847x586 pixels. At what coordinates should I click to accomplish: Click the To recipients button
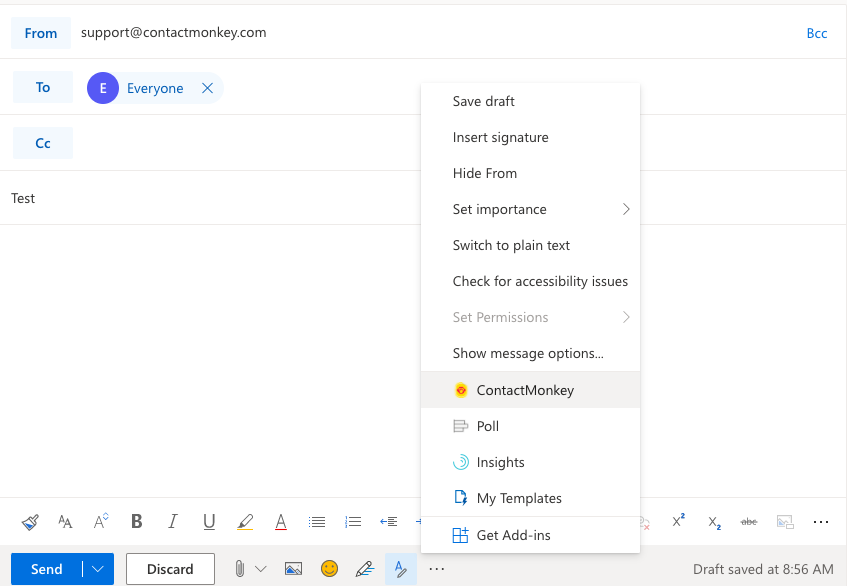(x=43, y=87)
